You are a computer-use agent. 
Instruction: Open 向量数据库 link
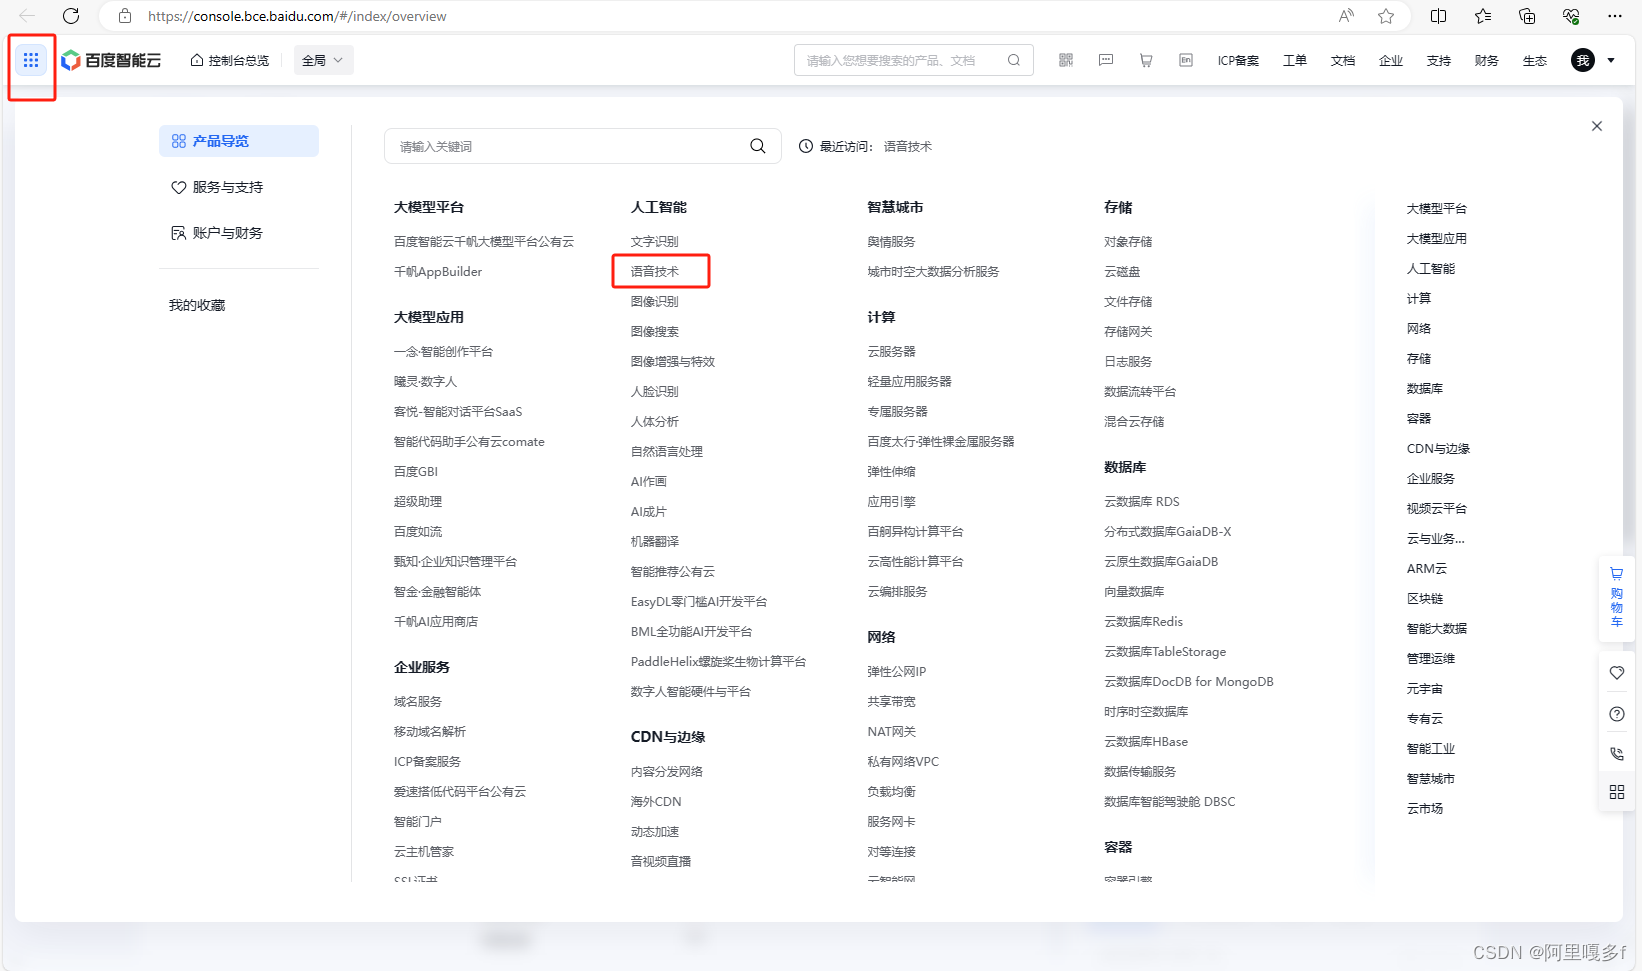pyautogui.click(x=1134, y=591)
